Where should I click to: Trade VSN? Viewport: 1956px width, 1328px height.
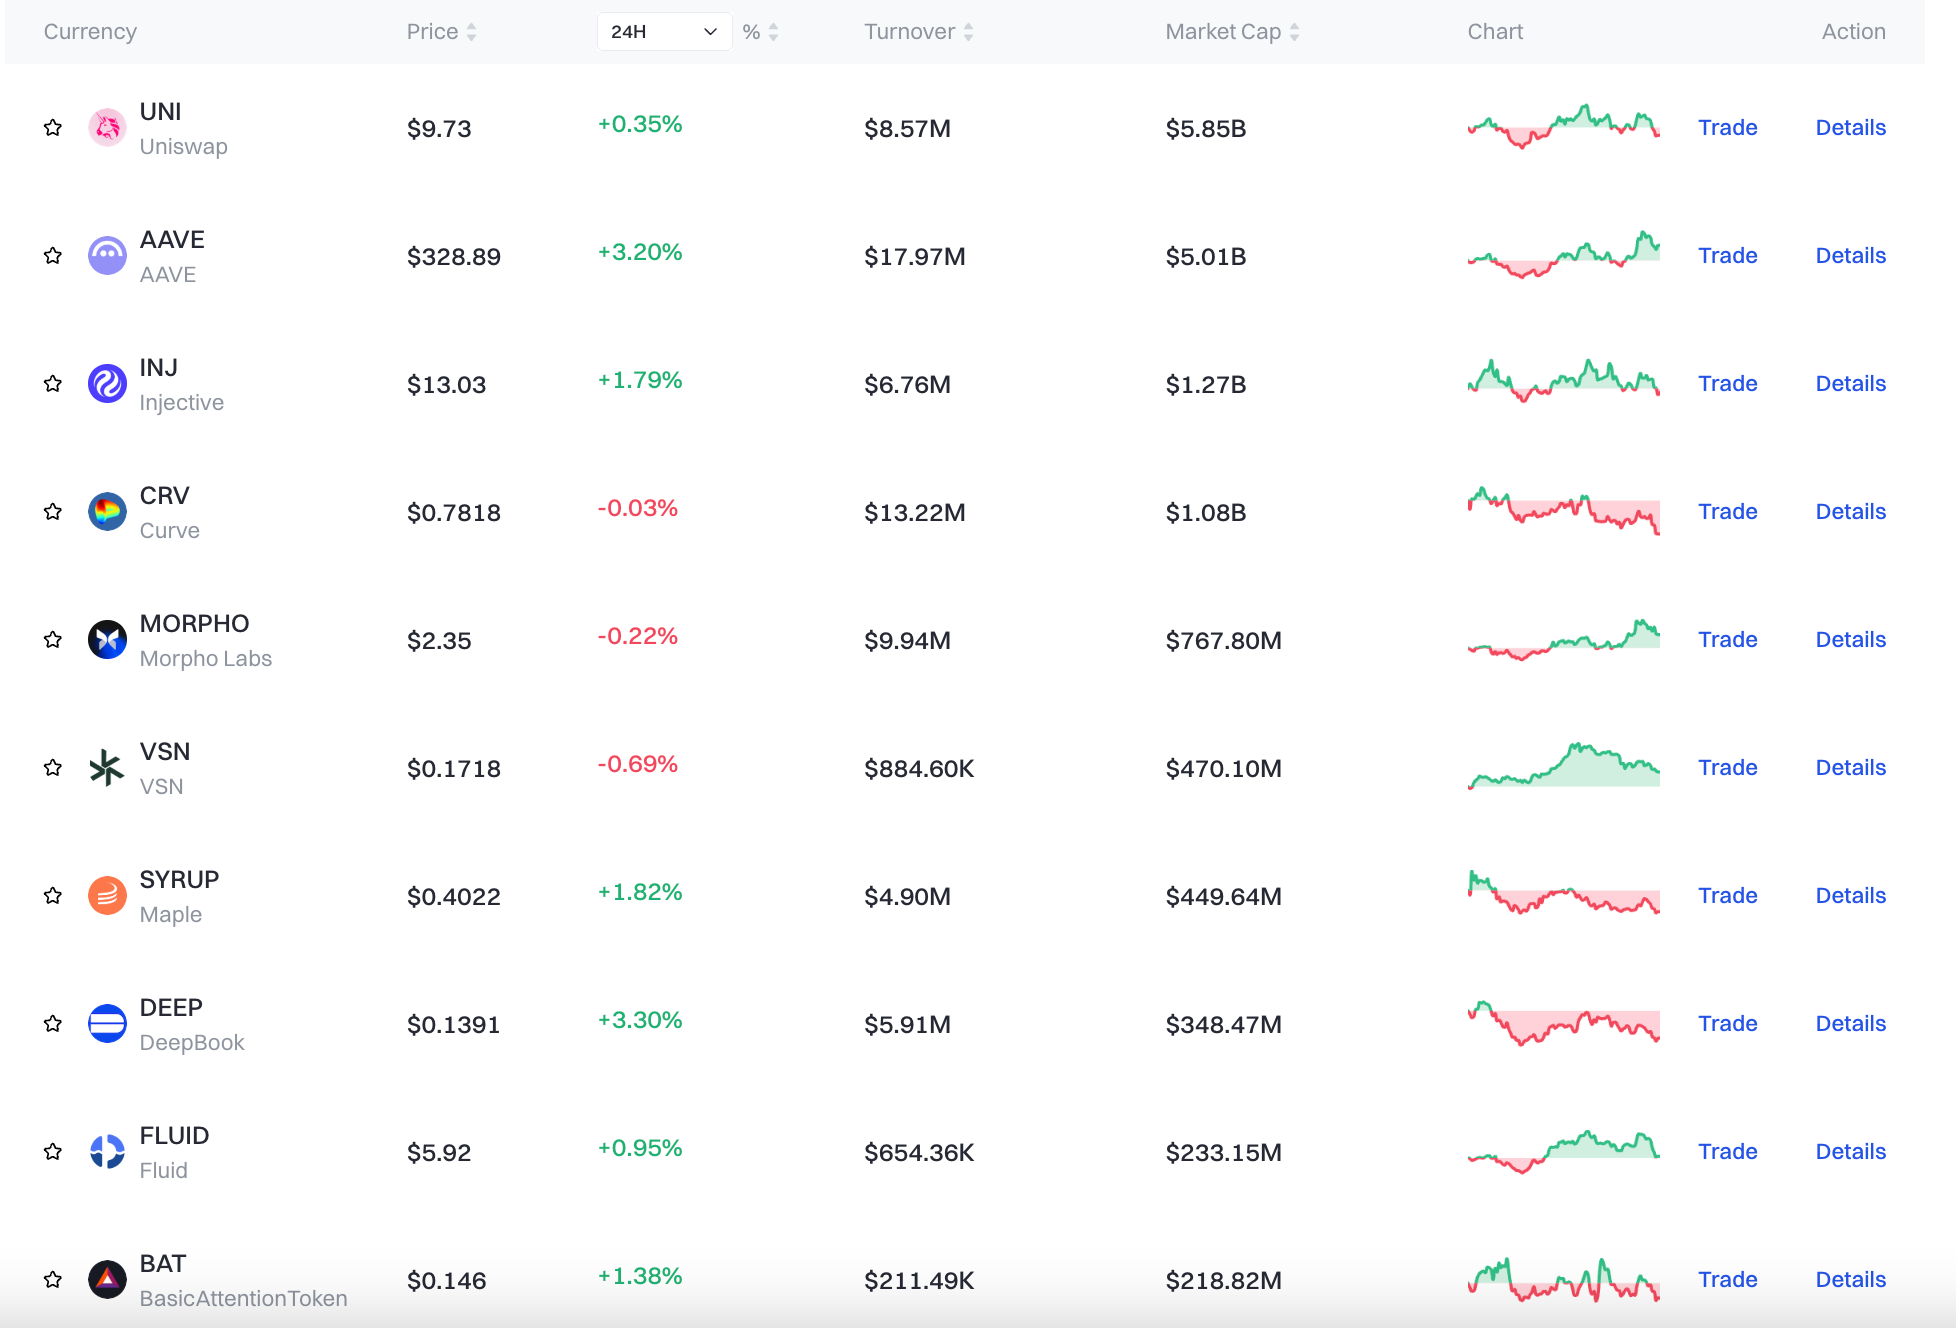point(1727,768)
